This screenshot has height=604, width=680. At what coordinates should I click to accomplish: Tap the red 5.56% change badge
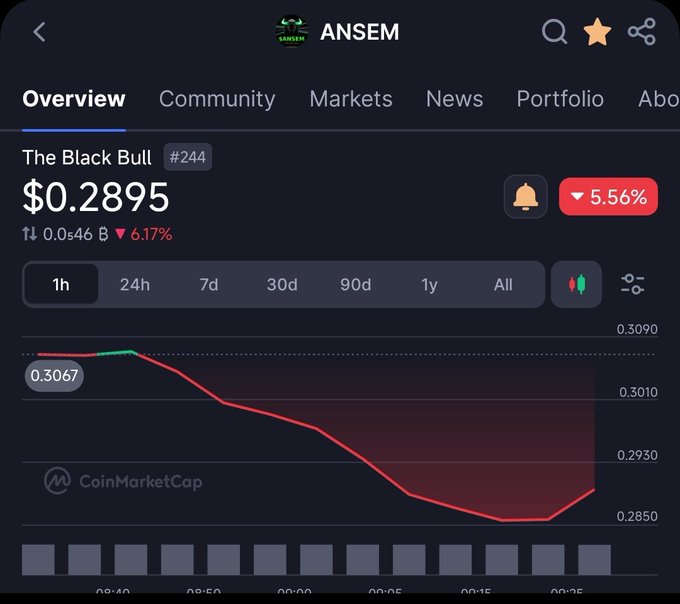pyautogui.click(x=608, y=196)
